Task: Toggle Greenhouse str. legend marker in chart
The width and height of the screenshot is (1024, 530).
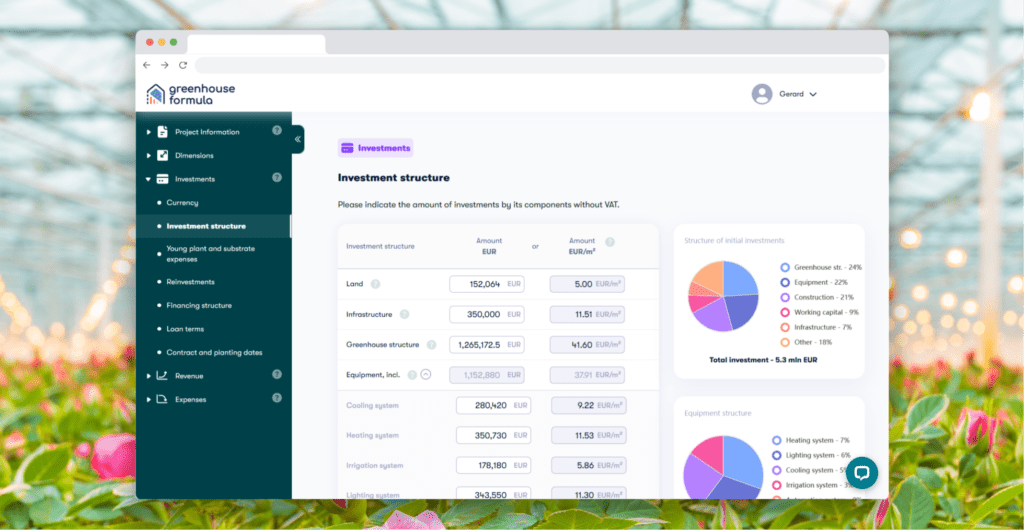Action: tap(785, 268)
